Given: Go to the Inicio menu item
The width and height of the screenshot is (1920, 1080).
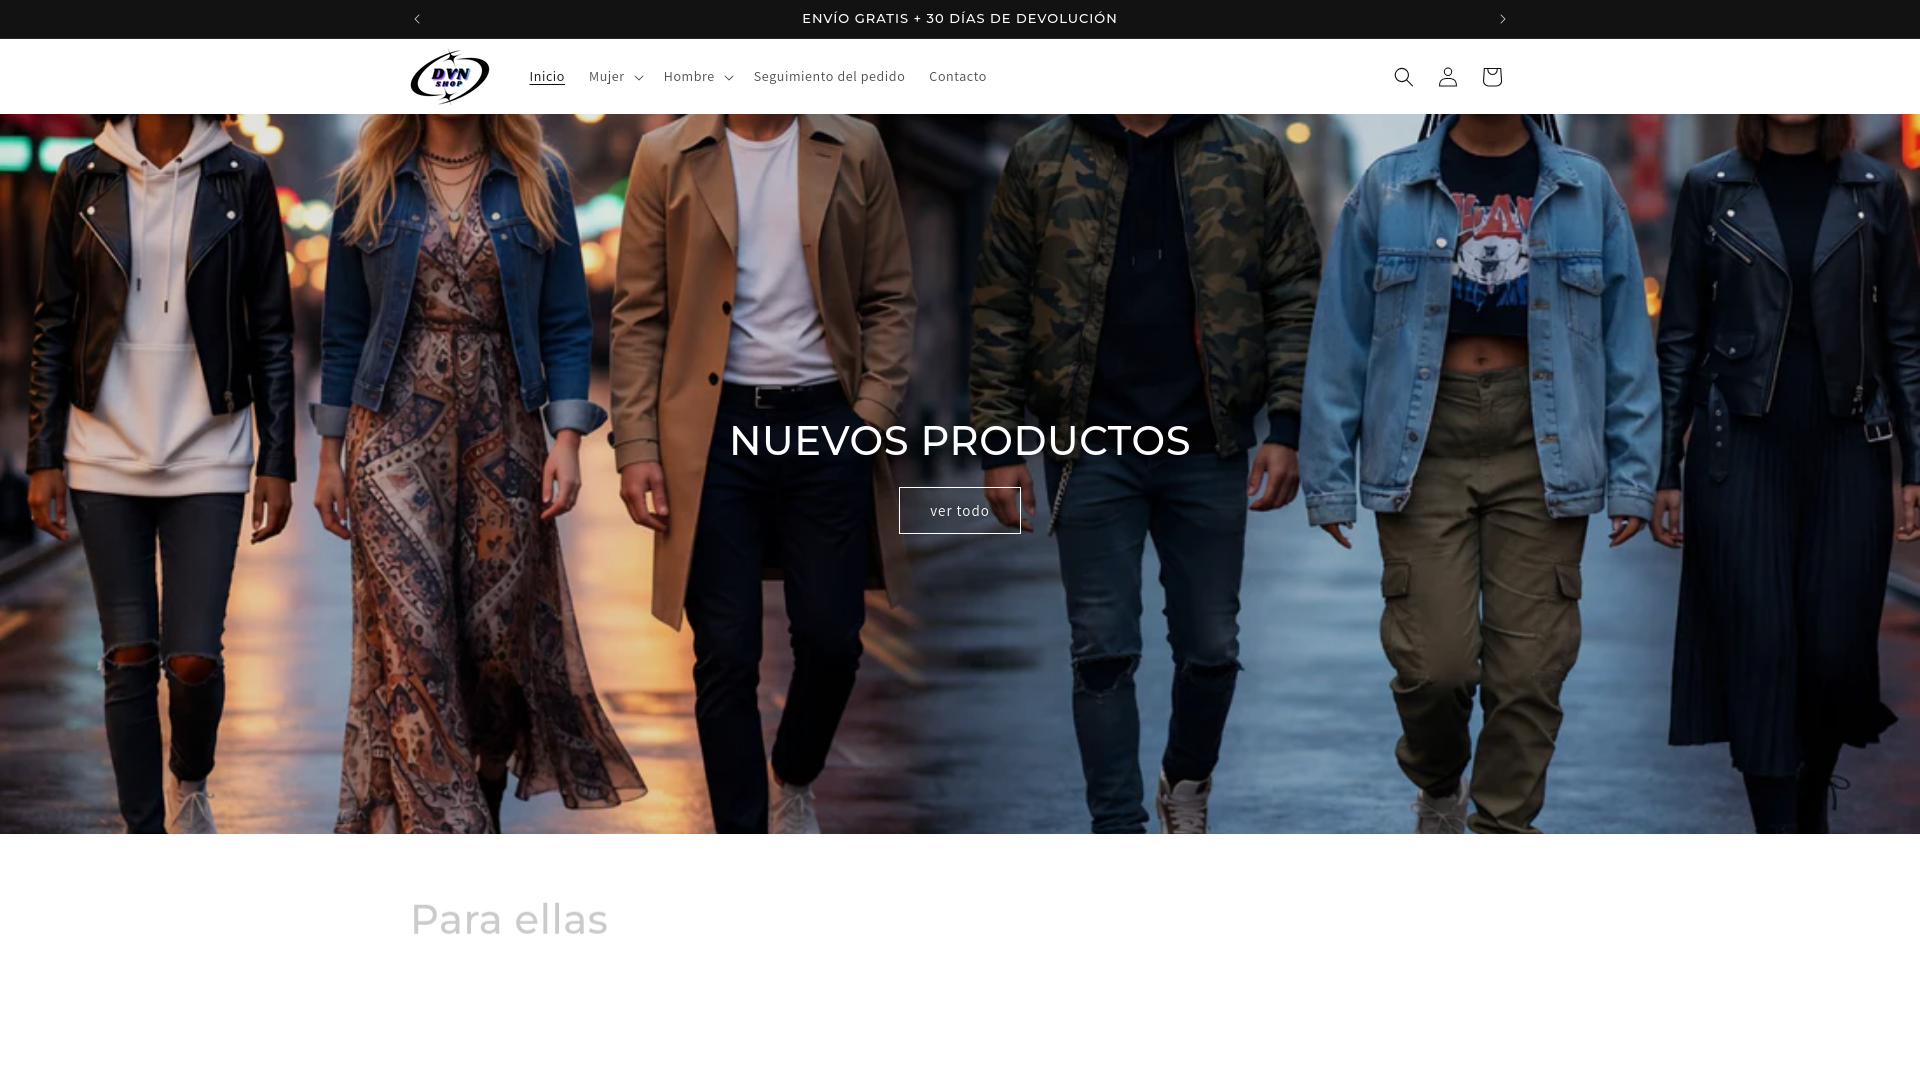Looking at the screenshot, I should pos(547,77).
